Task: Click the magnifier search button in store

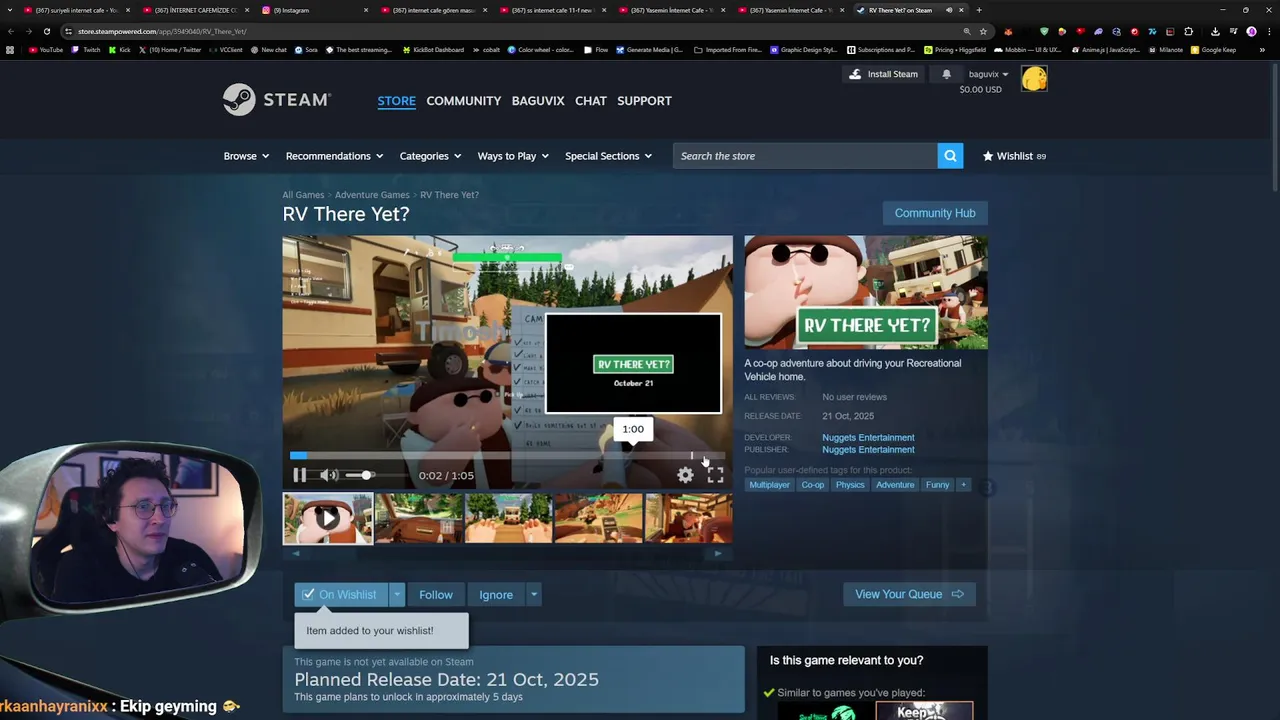Action: (x=950, y=156)
